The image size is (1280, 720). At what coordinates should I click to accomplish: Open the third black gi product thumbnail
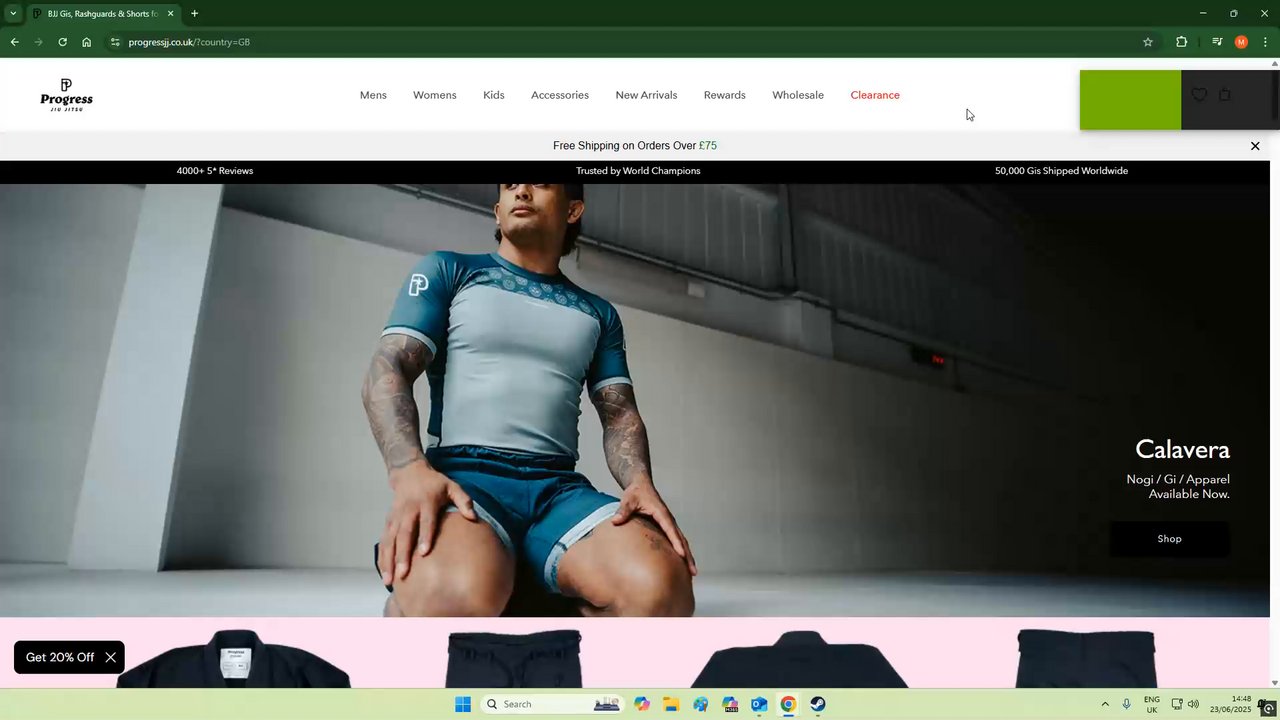point(800,658)
